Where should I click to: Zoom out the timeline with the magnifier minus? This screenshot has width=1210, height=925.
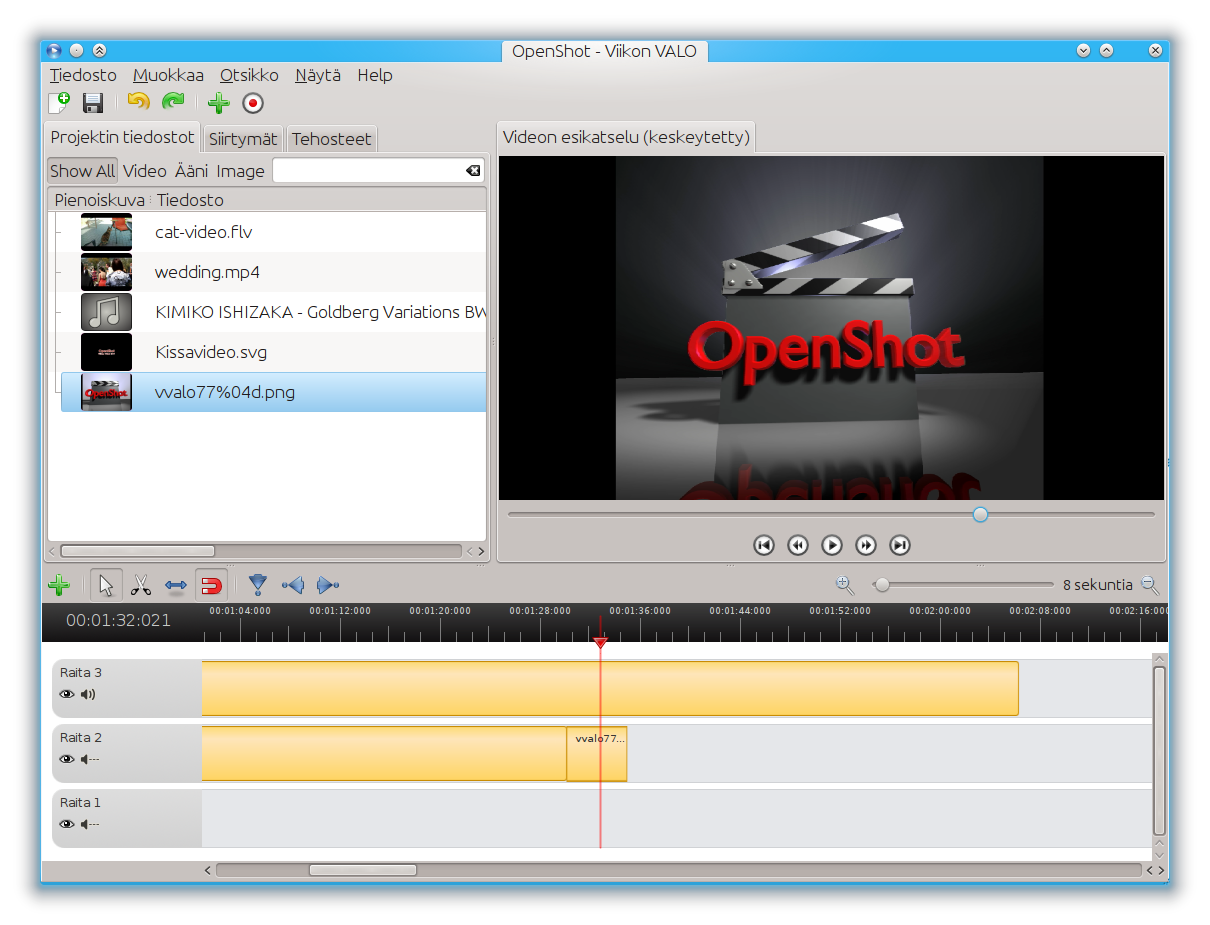pyautogui.click(x=1150, y=585)
